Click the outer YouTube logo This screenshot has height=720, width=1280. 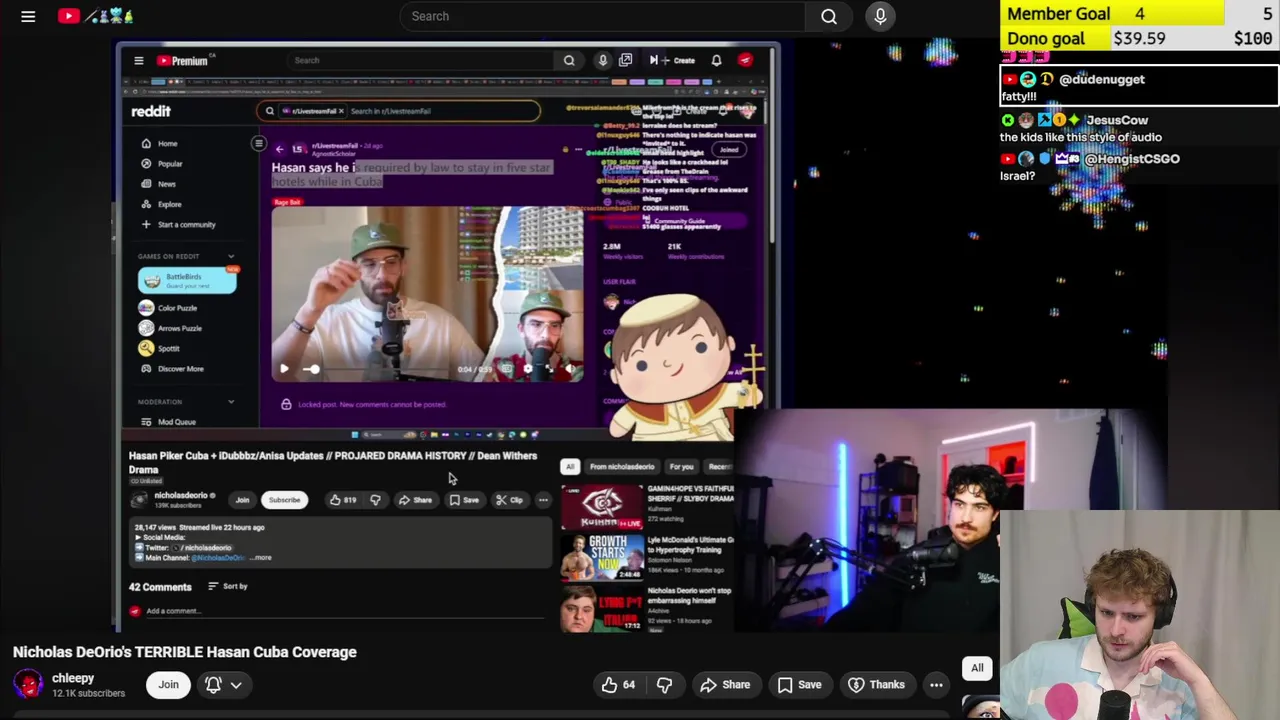[96, 16]
